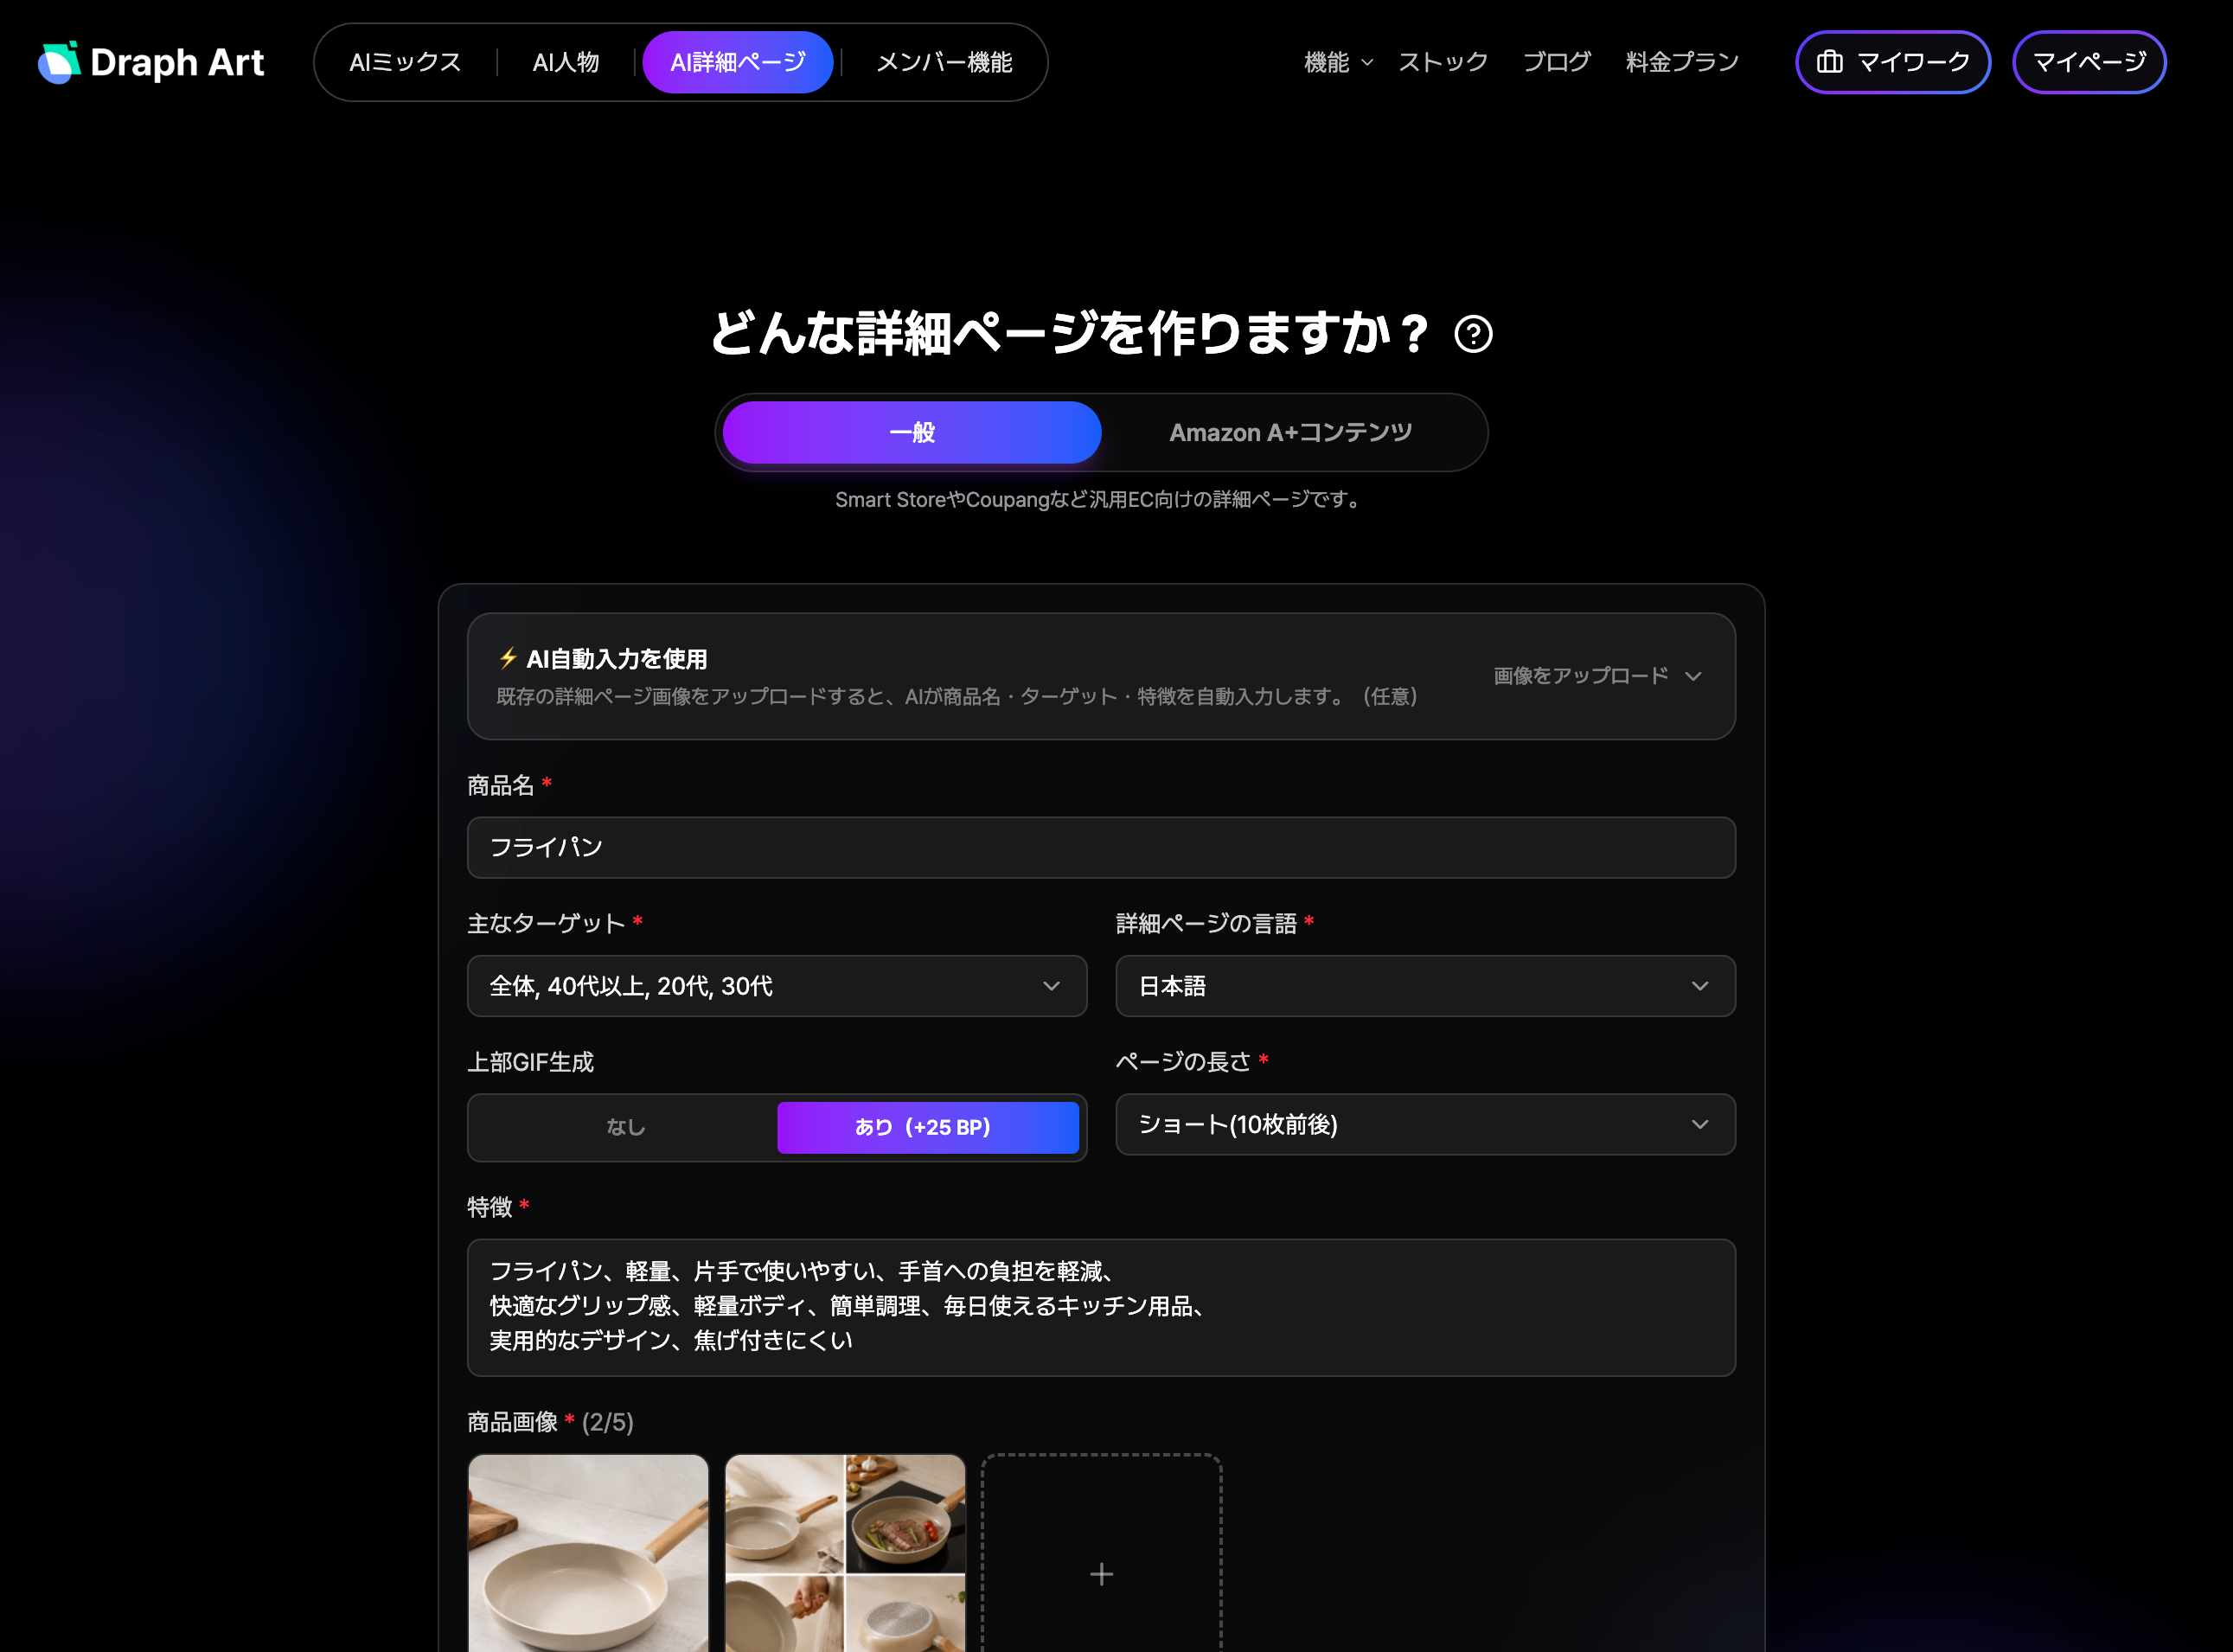The width and height of the screenshot is (2233, 1652).
Task: Click the 商品名 field containing フライパン
Action: click(1101, 847)
